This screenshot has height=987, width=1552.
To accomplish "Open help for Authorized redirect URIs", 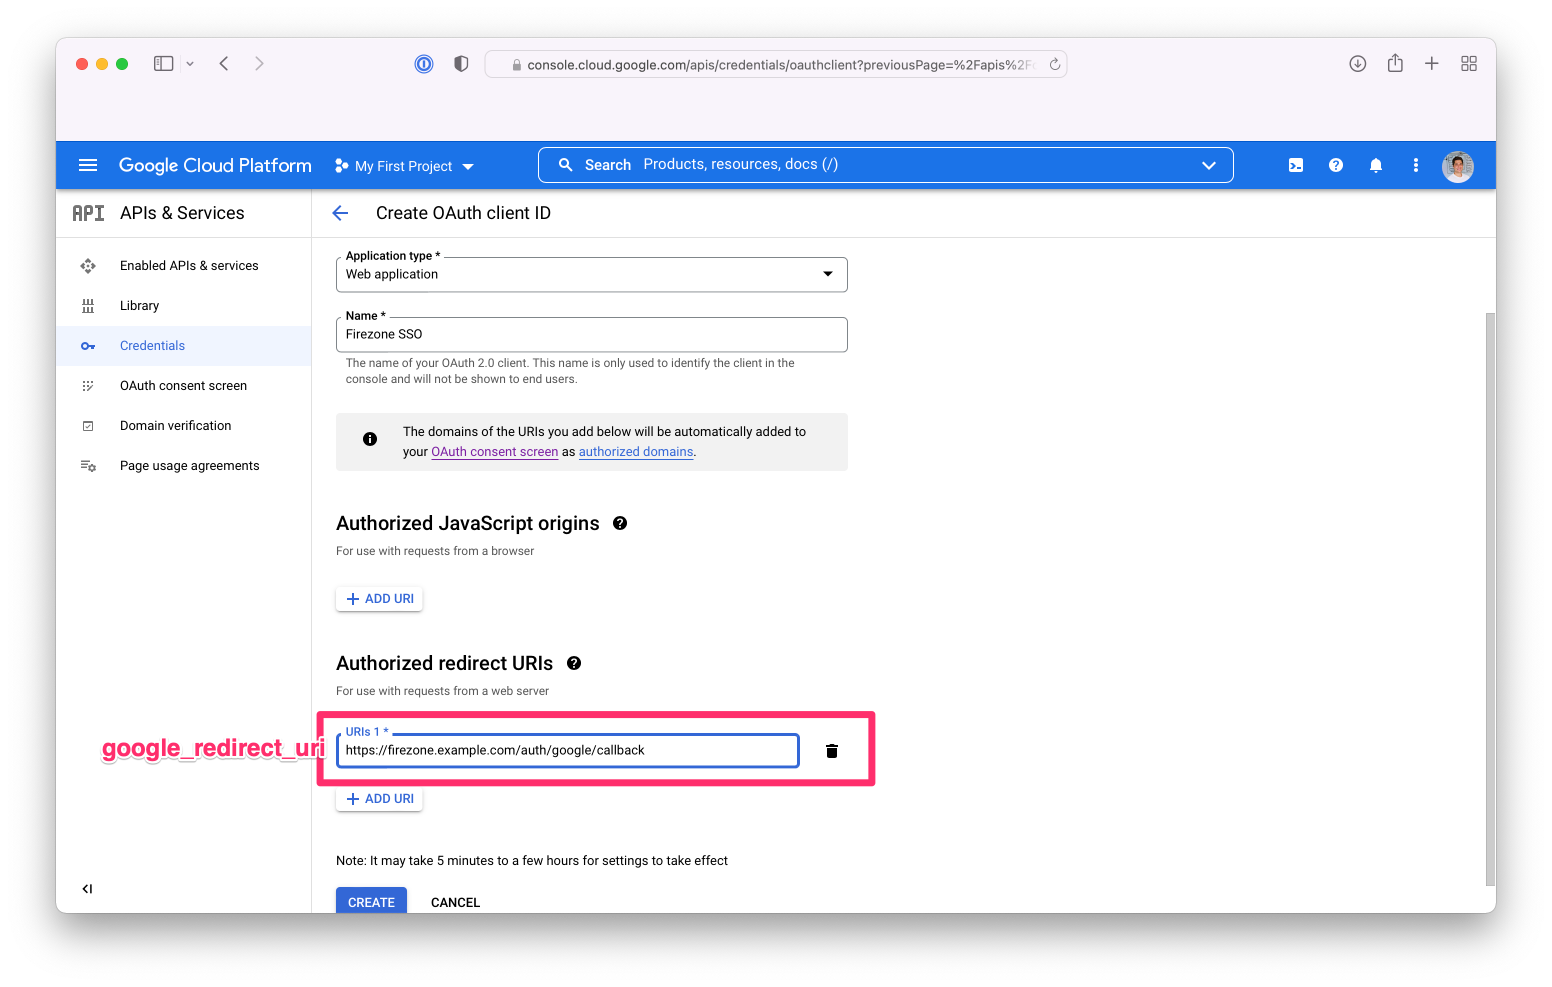I will click(574, 663).
